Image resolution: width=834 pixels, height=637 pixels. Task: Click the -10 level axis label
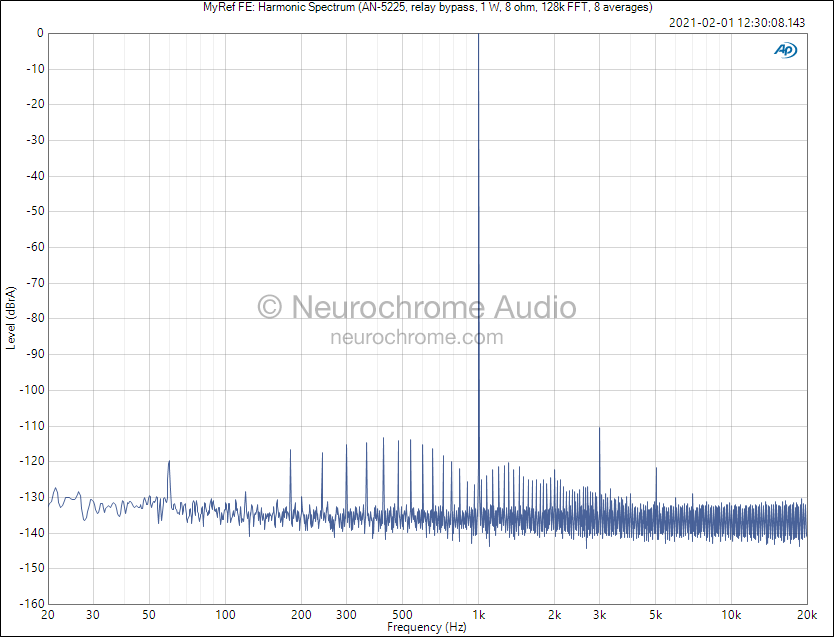click(x=35, y=69)
